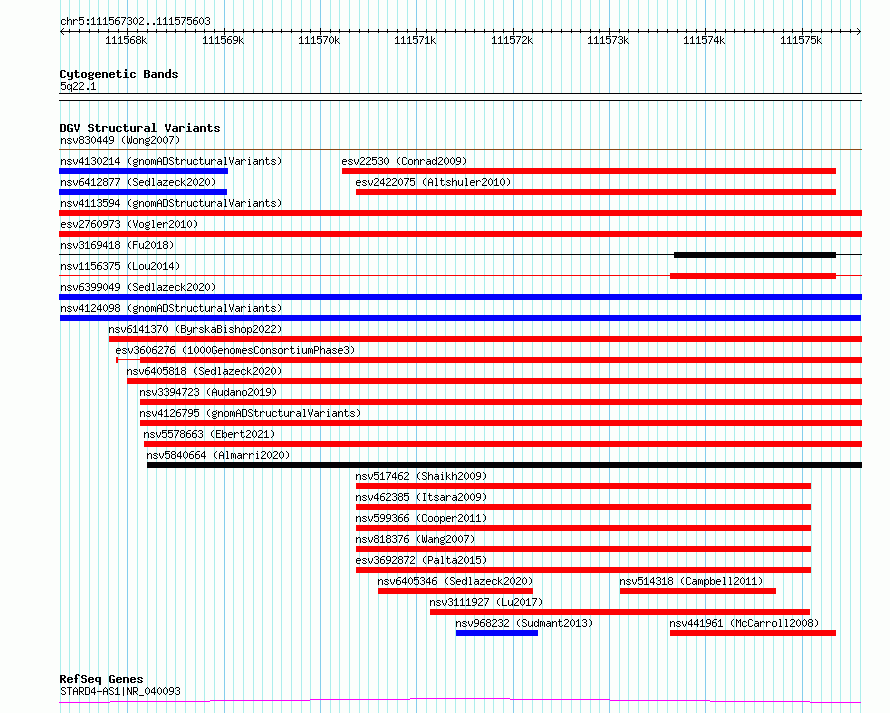Open STARD4-AS1|NR_040093 gene label
The image size is (890, 713).
click(120, 691)
